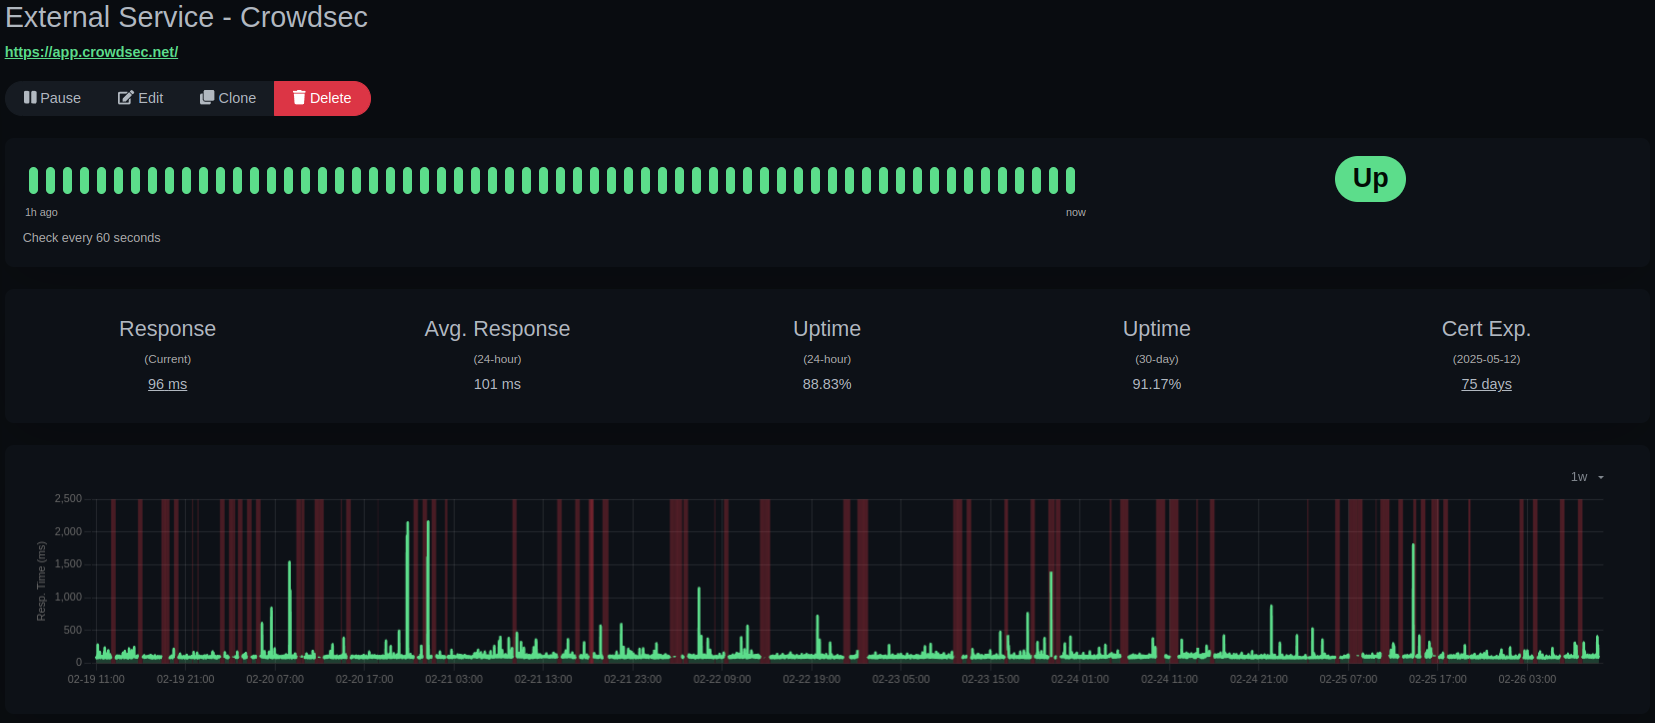Screen dimensions: 1655x723
Task: Click the '02-19 11:00' chart axis label
Action: click(96, 679)
